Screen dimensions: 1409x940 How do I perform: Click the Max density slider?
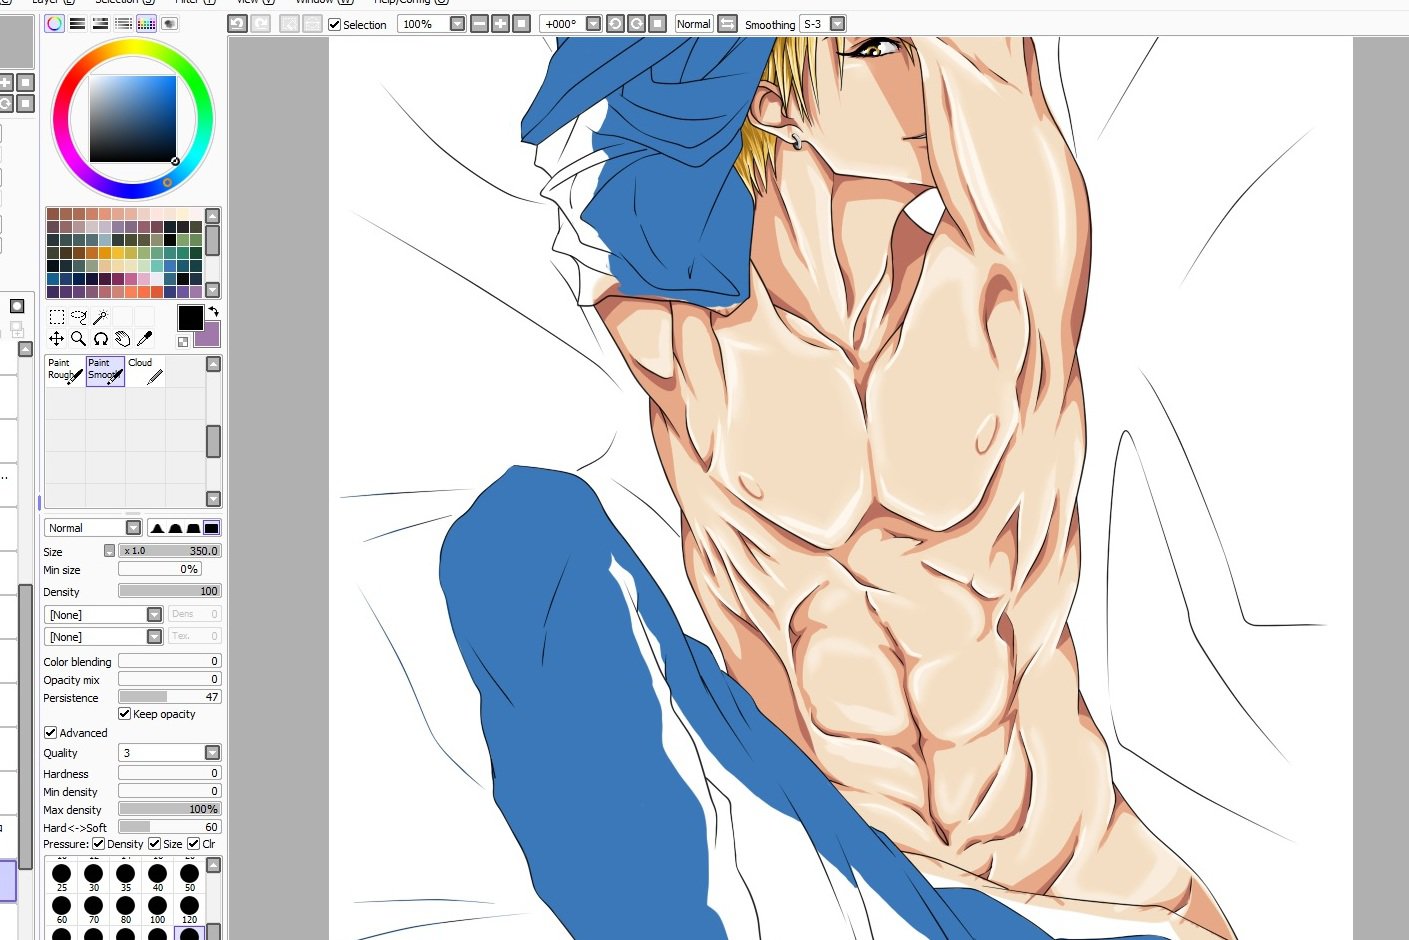[169, 809]
